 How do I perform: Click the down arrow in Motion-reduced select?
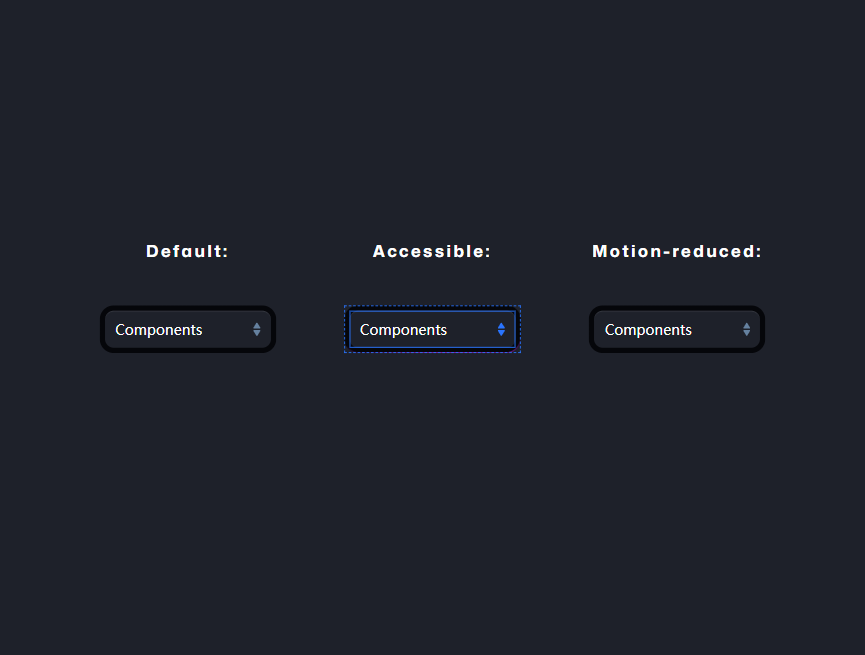(746, 333)
